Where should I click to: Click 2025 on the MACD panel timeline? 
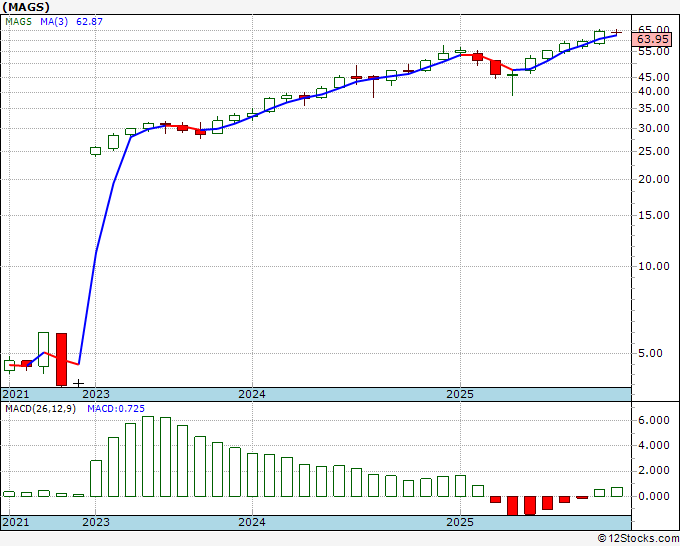tap(460, 522)
